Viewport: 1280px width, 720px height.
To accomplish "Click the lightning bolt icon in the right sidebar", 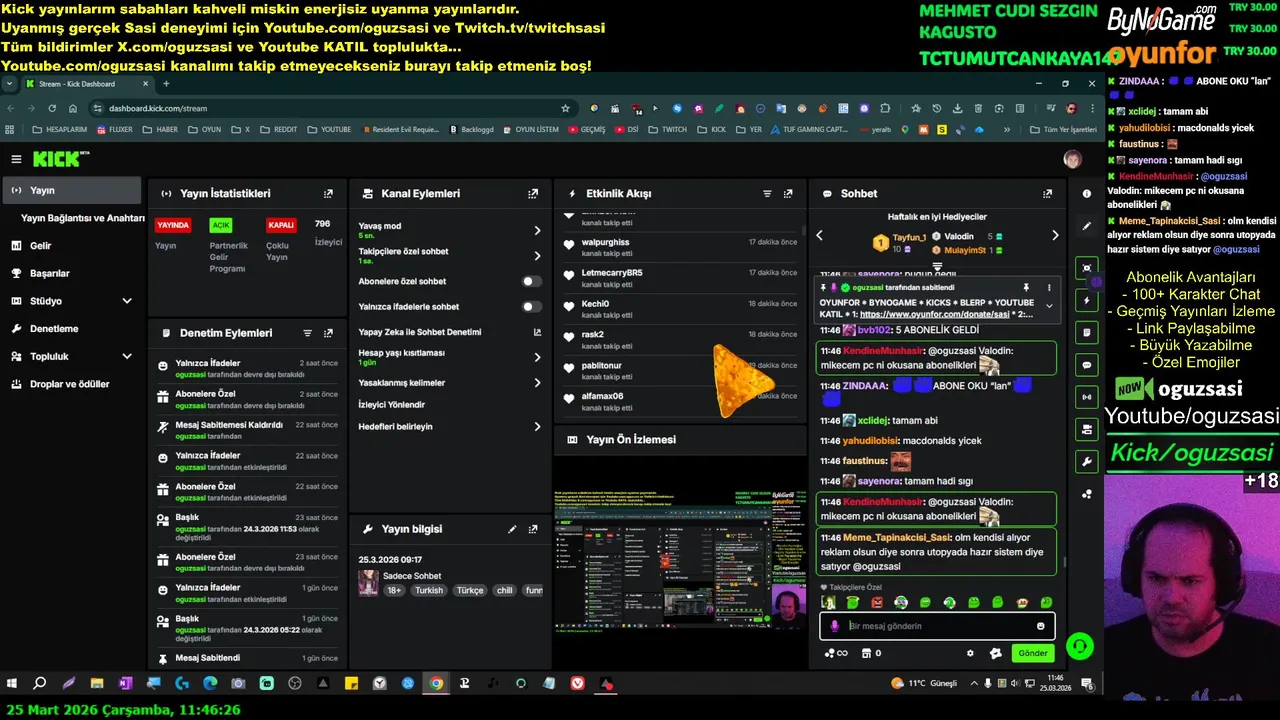I will tap(1087, 300).
